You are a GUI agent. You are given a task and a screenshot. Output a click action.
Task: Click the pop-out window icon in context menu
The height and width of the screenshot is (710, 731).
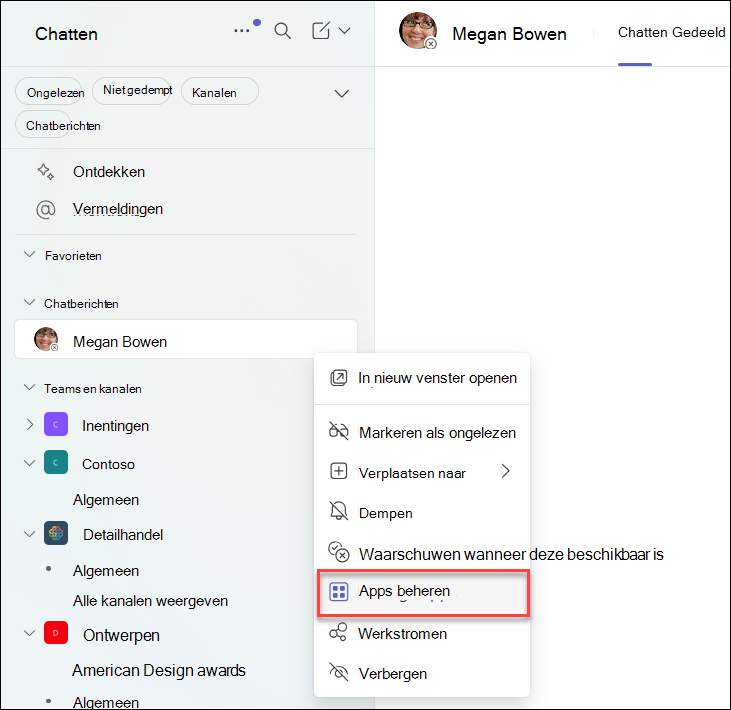339,378
